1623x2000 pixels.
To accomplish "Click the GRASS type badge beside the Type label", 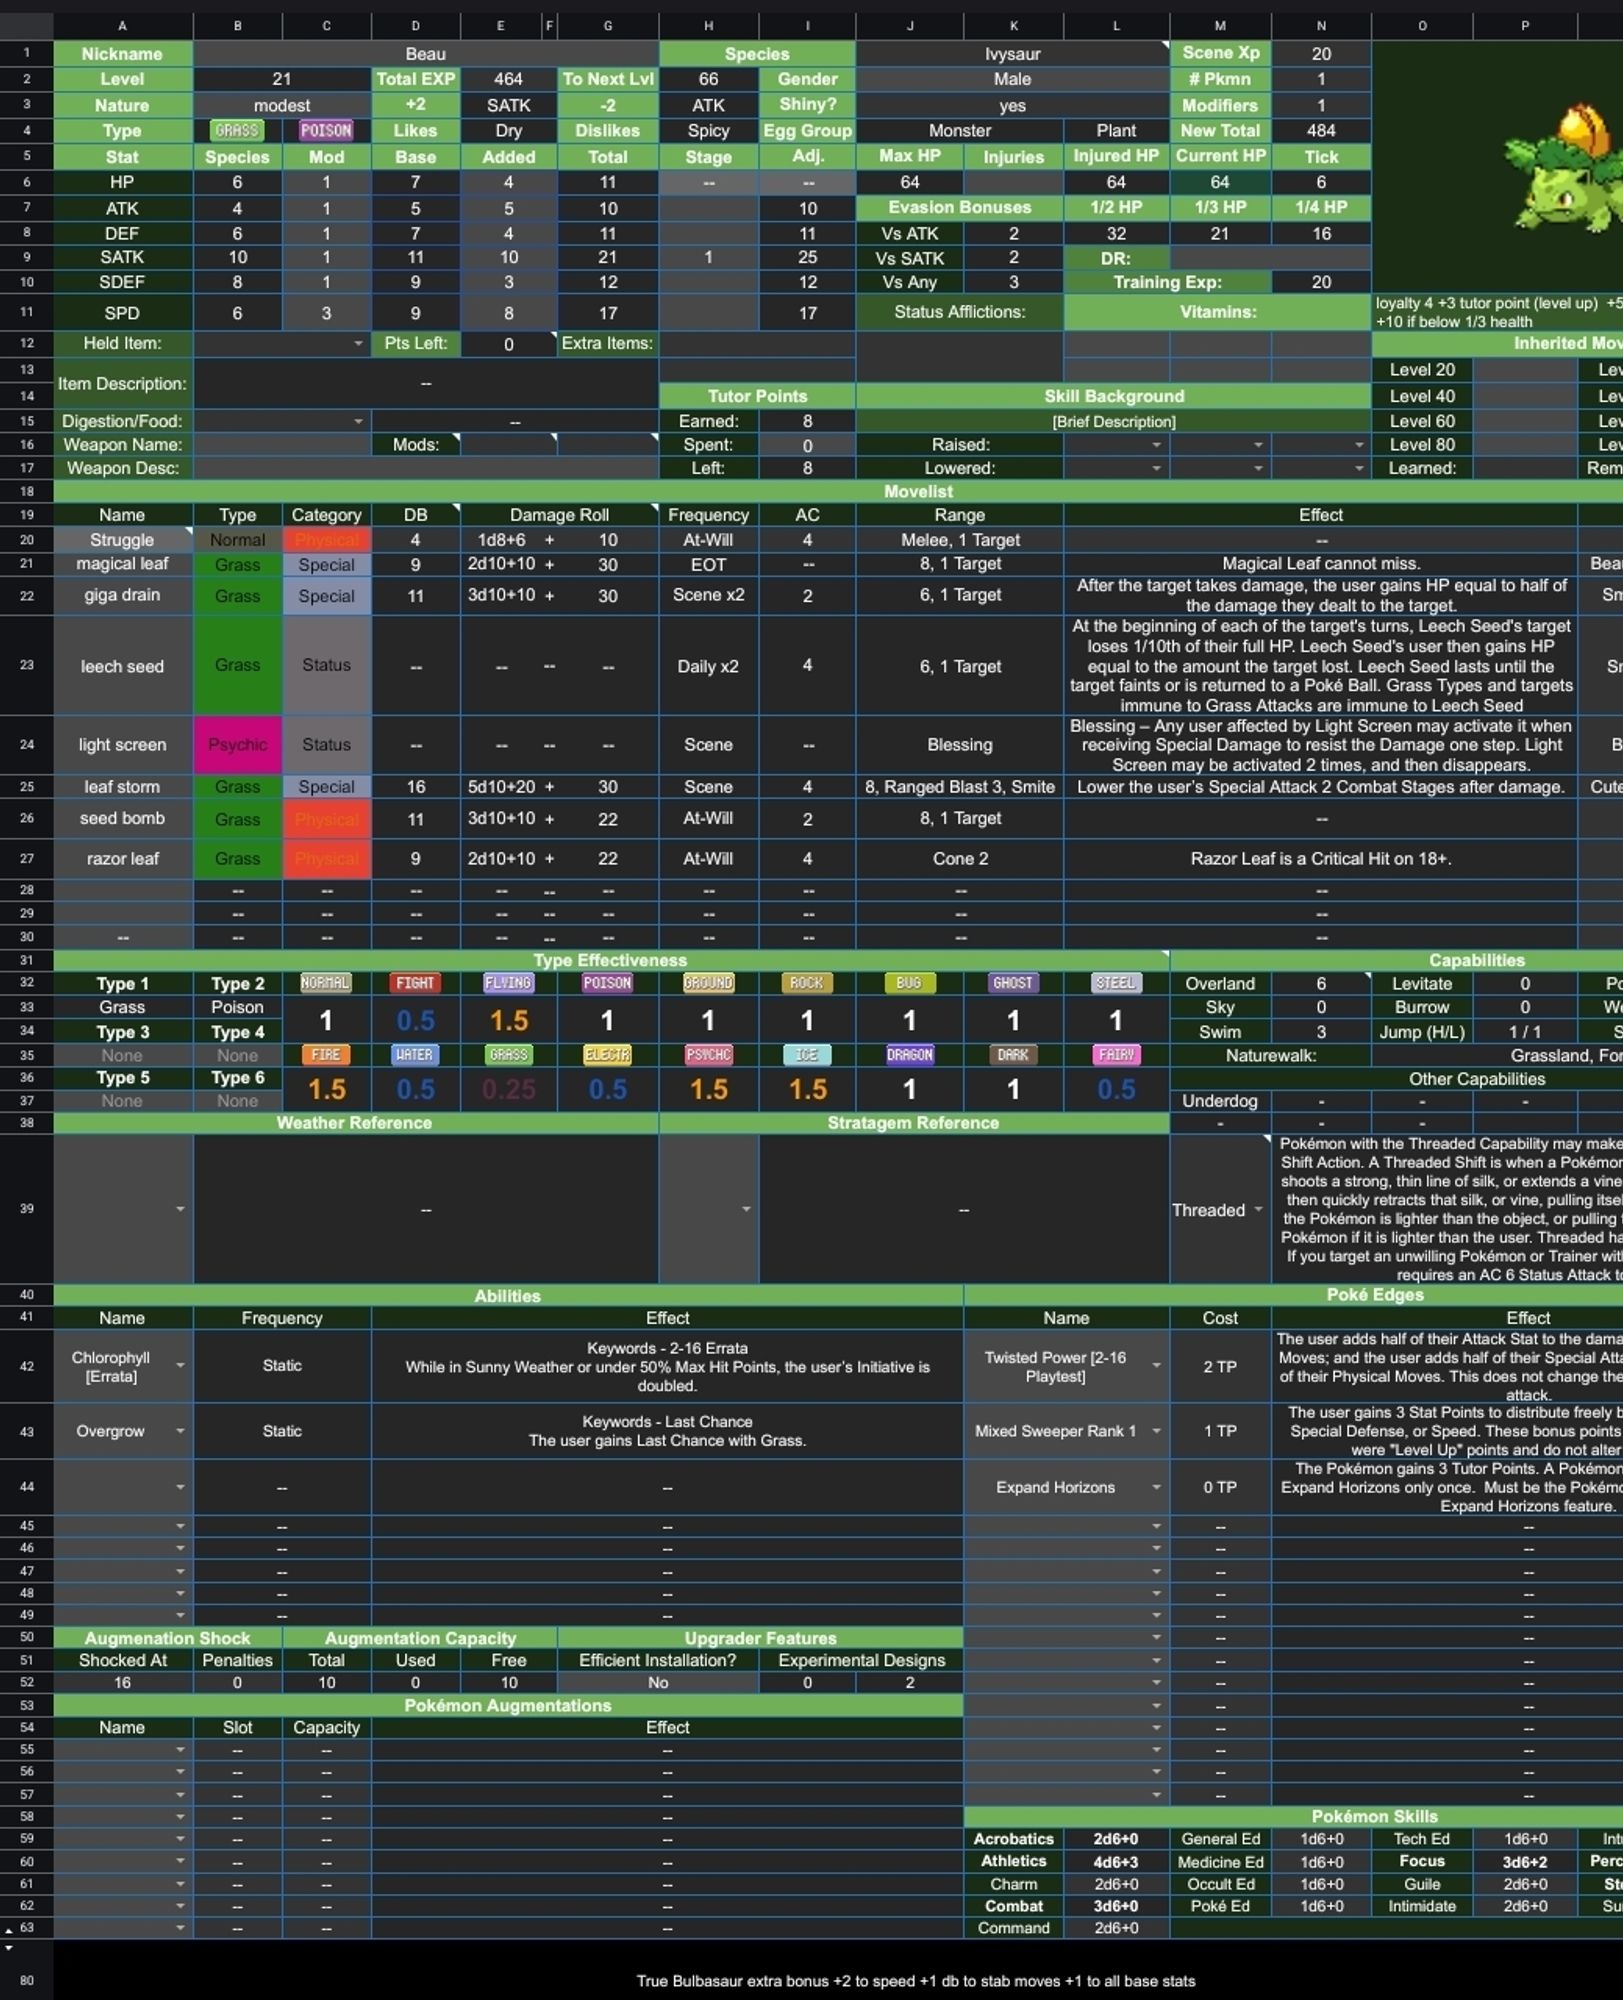I will [x=237, y=130].
